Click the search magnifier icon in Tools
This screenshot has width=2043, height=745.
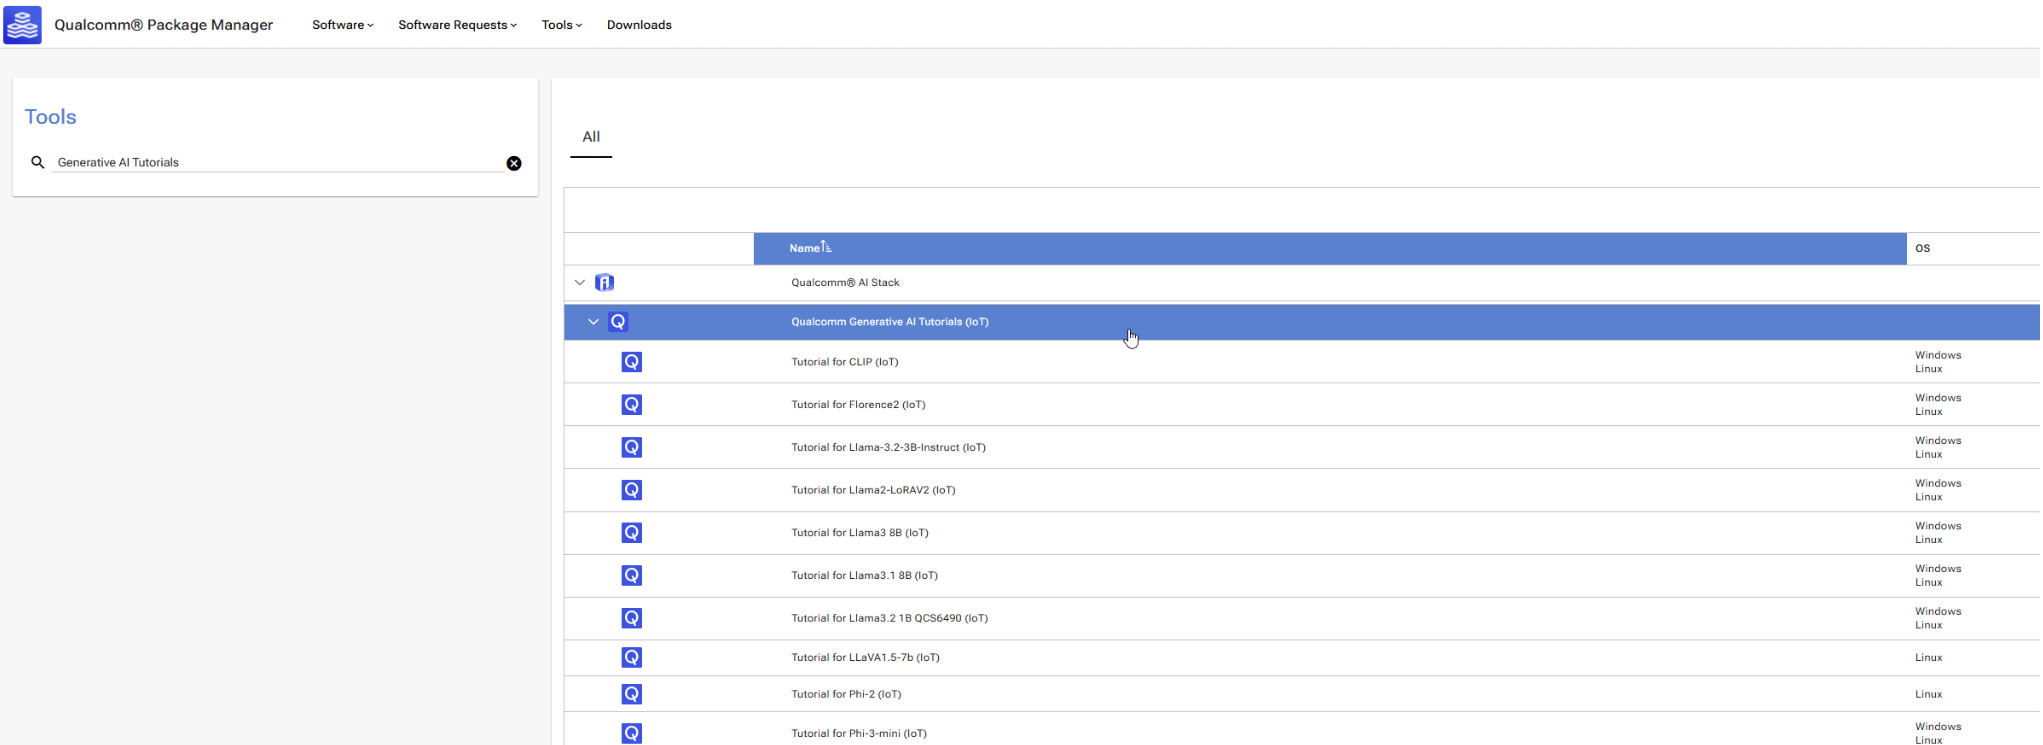(38, 162)
